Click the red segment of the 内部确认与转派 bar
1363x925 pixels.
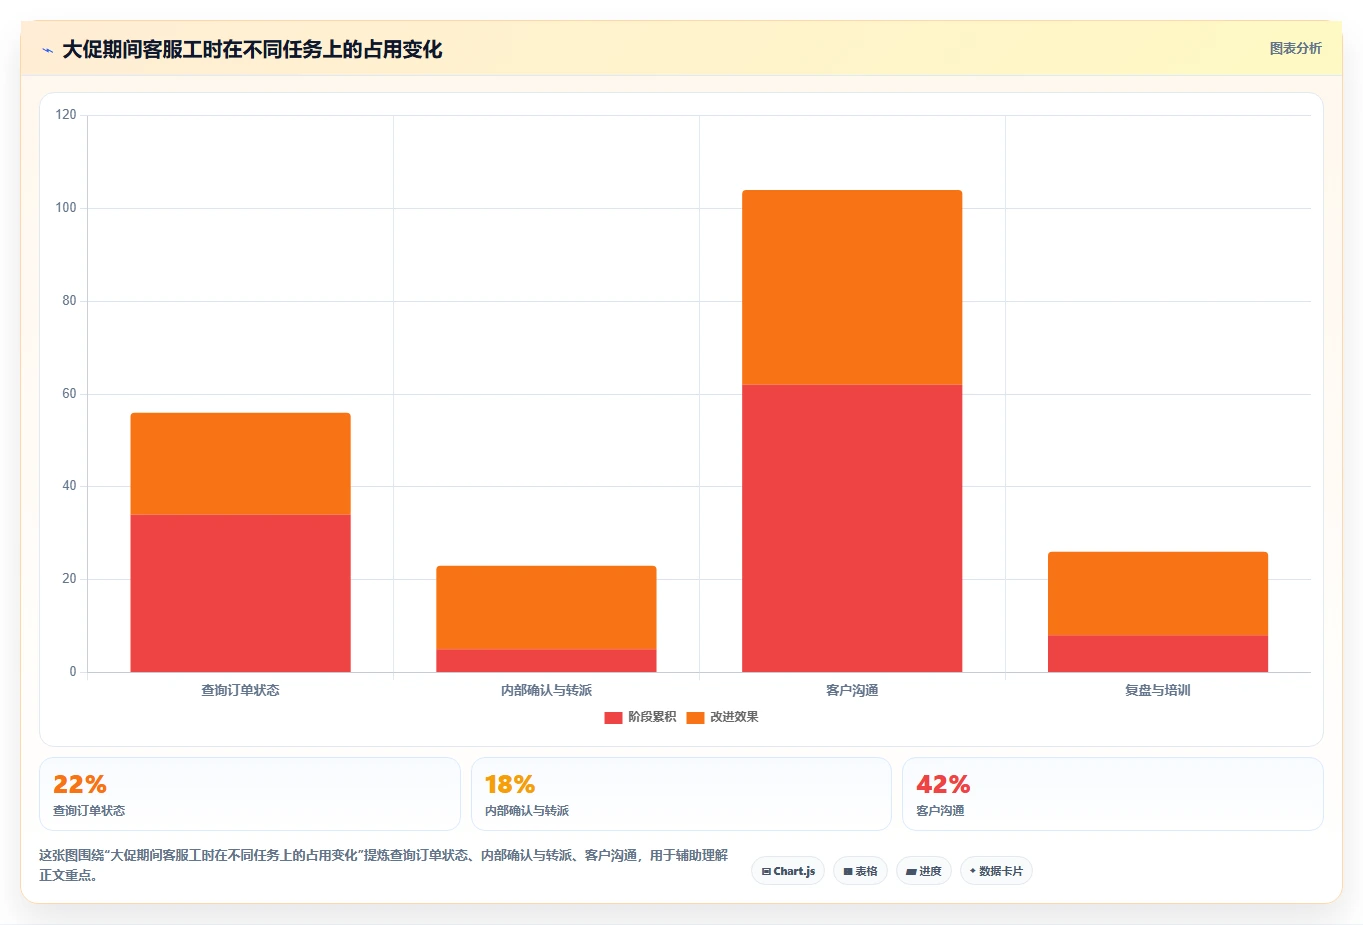coord(546,660)
